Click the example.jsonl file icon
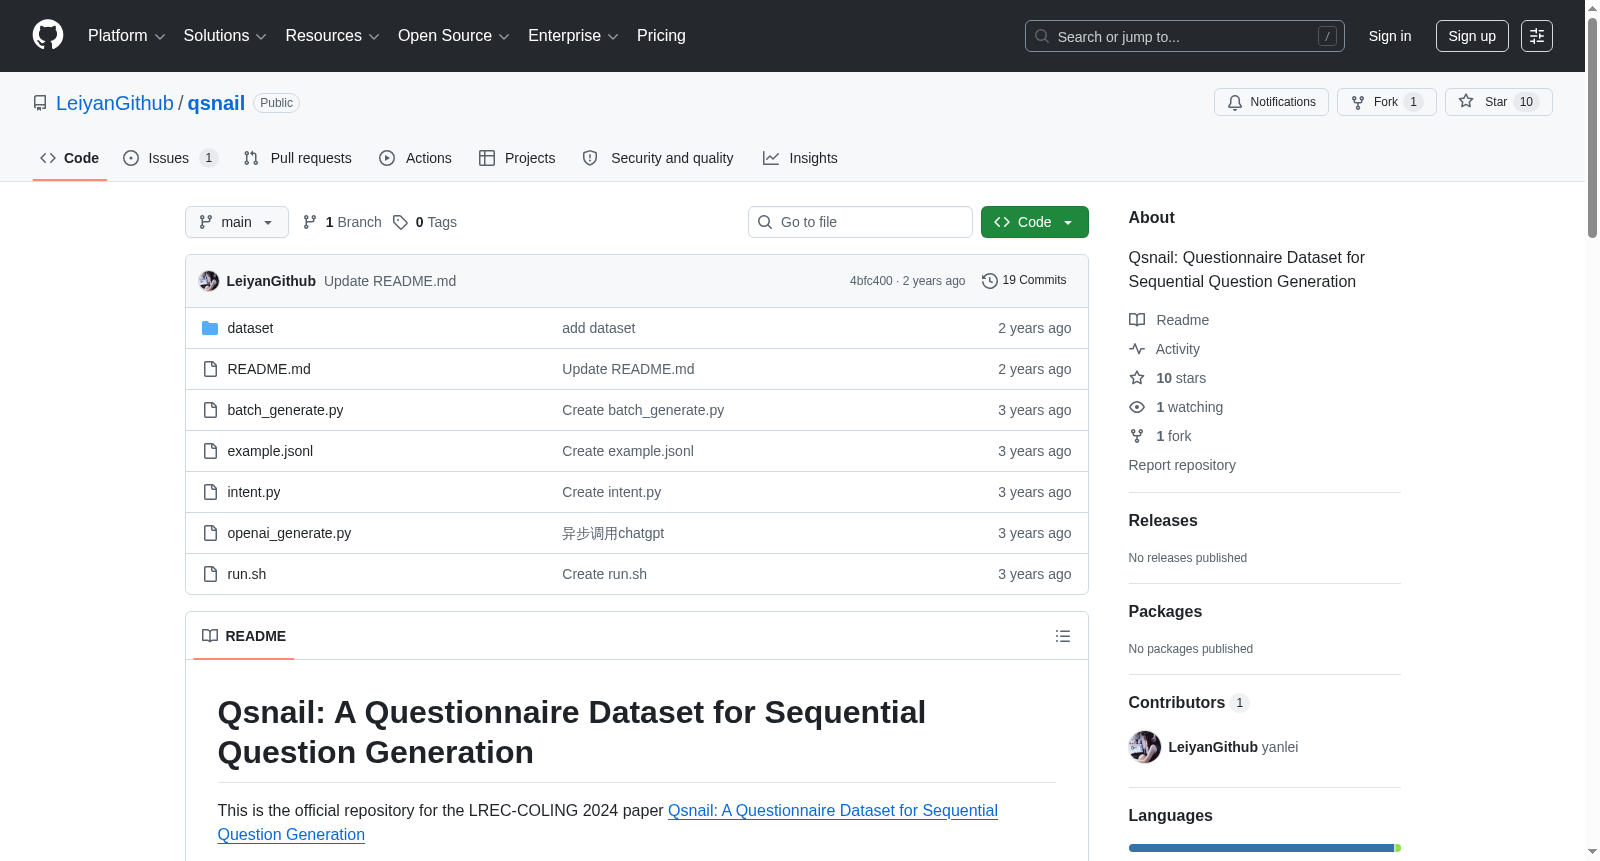This screenshot has width=1600, height=861. (x=210, y=451)
